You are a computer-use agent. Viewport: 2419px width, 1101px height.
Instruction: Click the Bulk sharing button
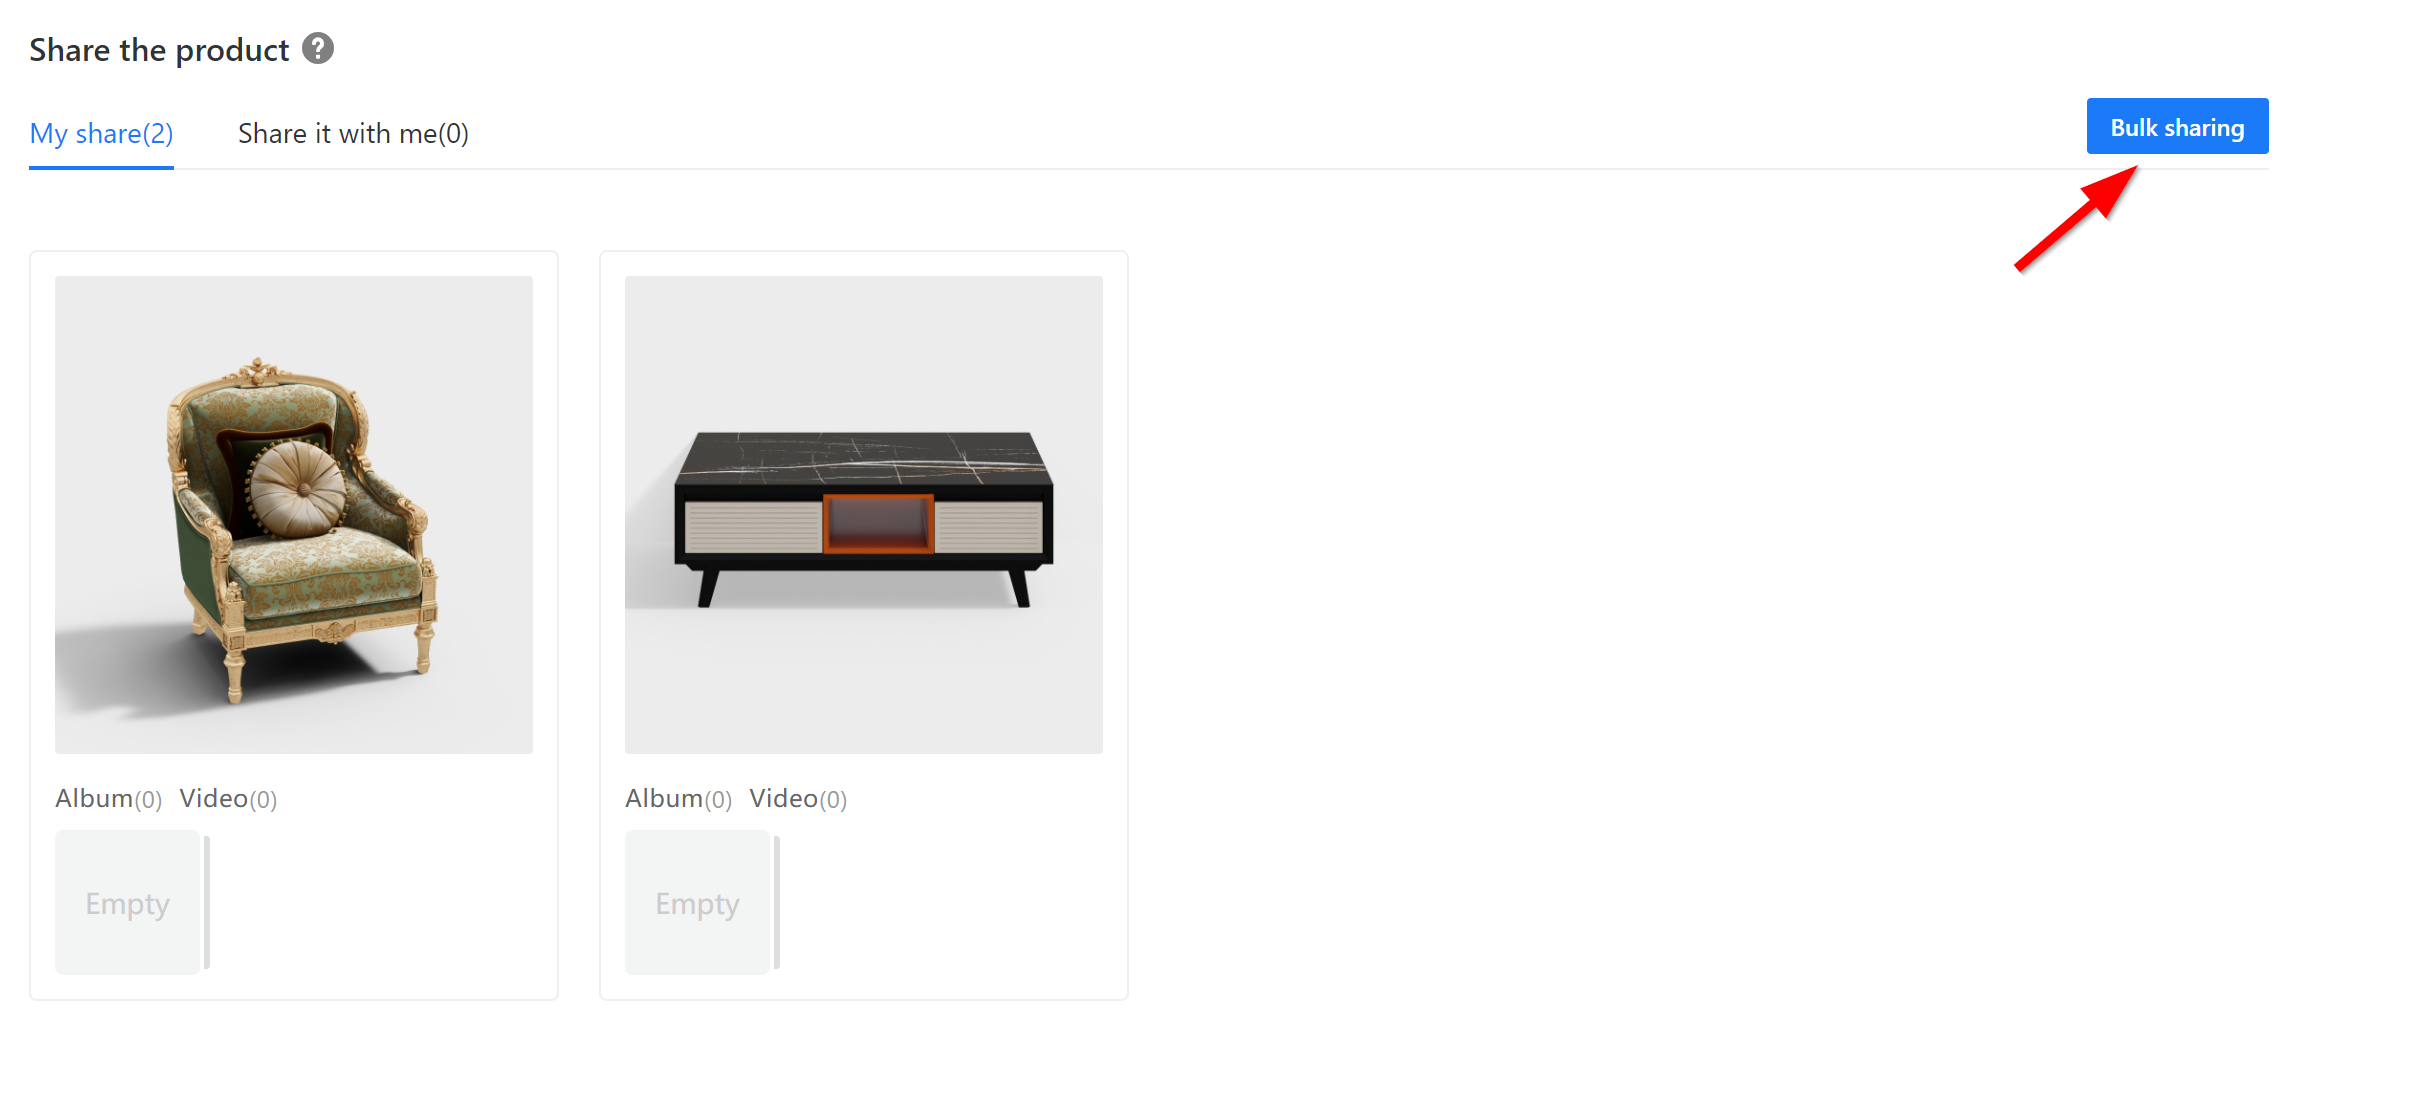tap(2177, 126)
